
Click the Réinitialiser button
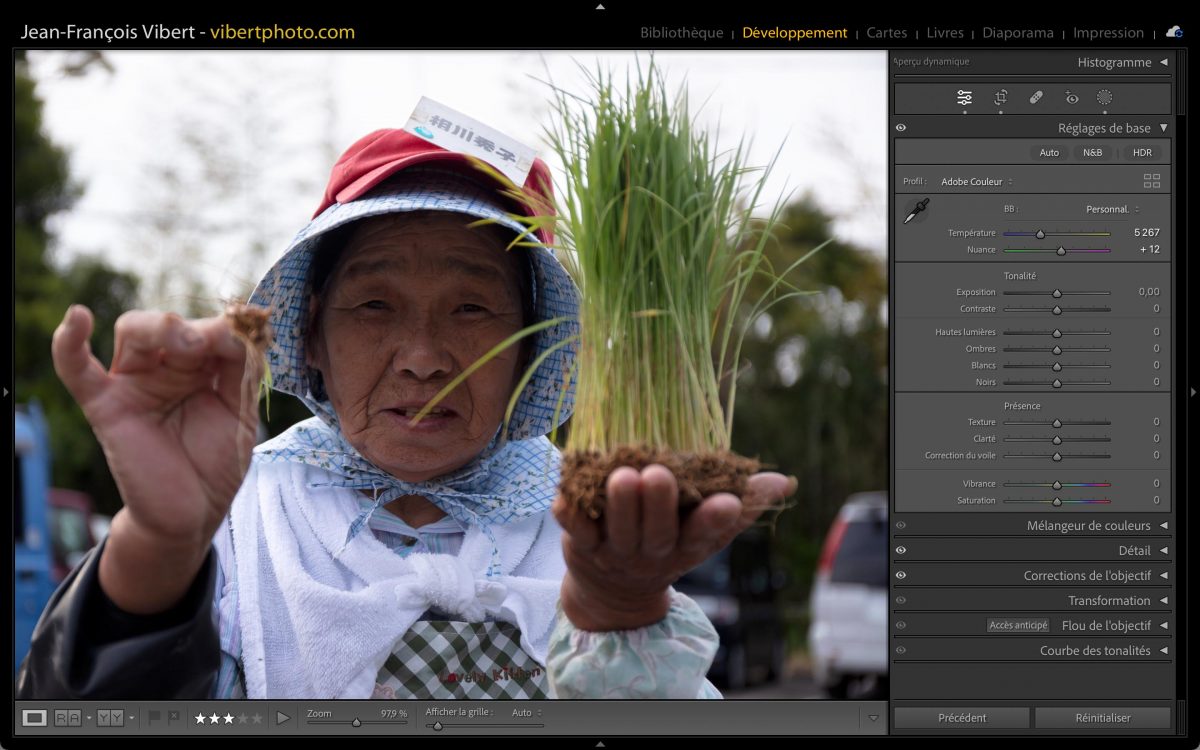(1102, 717)
